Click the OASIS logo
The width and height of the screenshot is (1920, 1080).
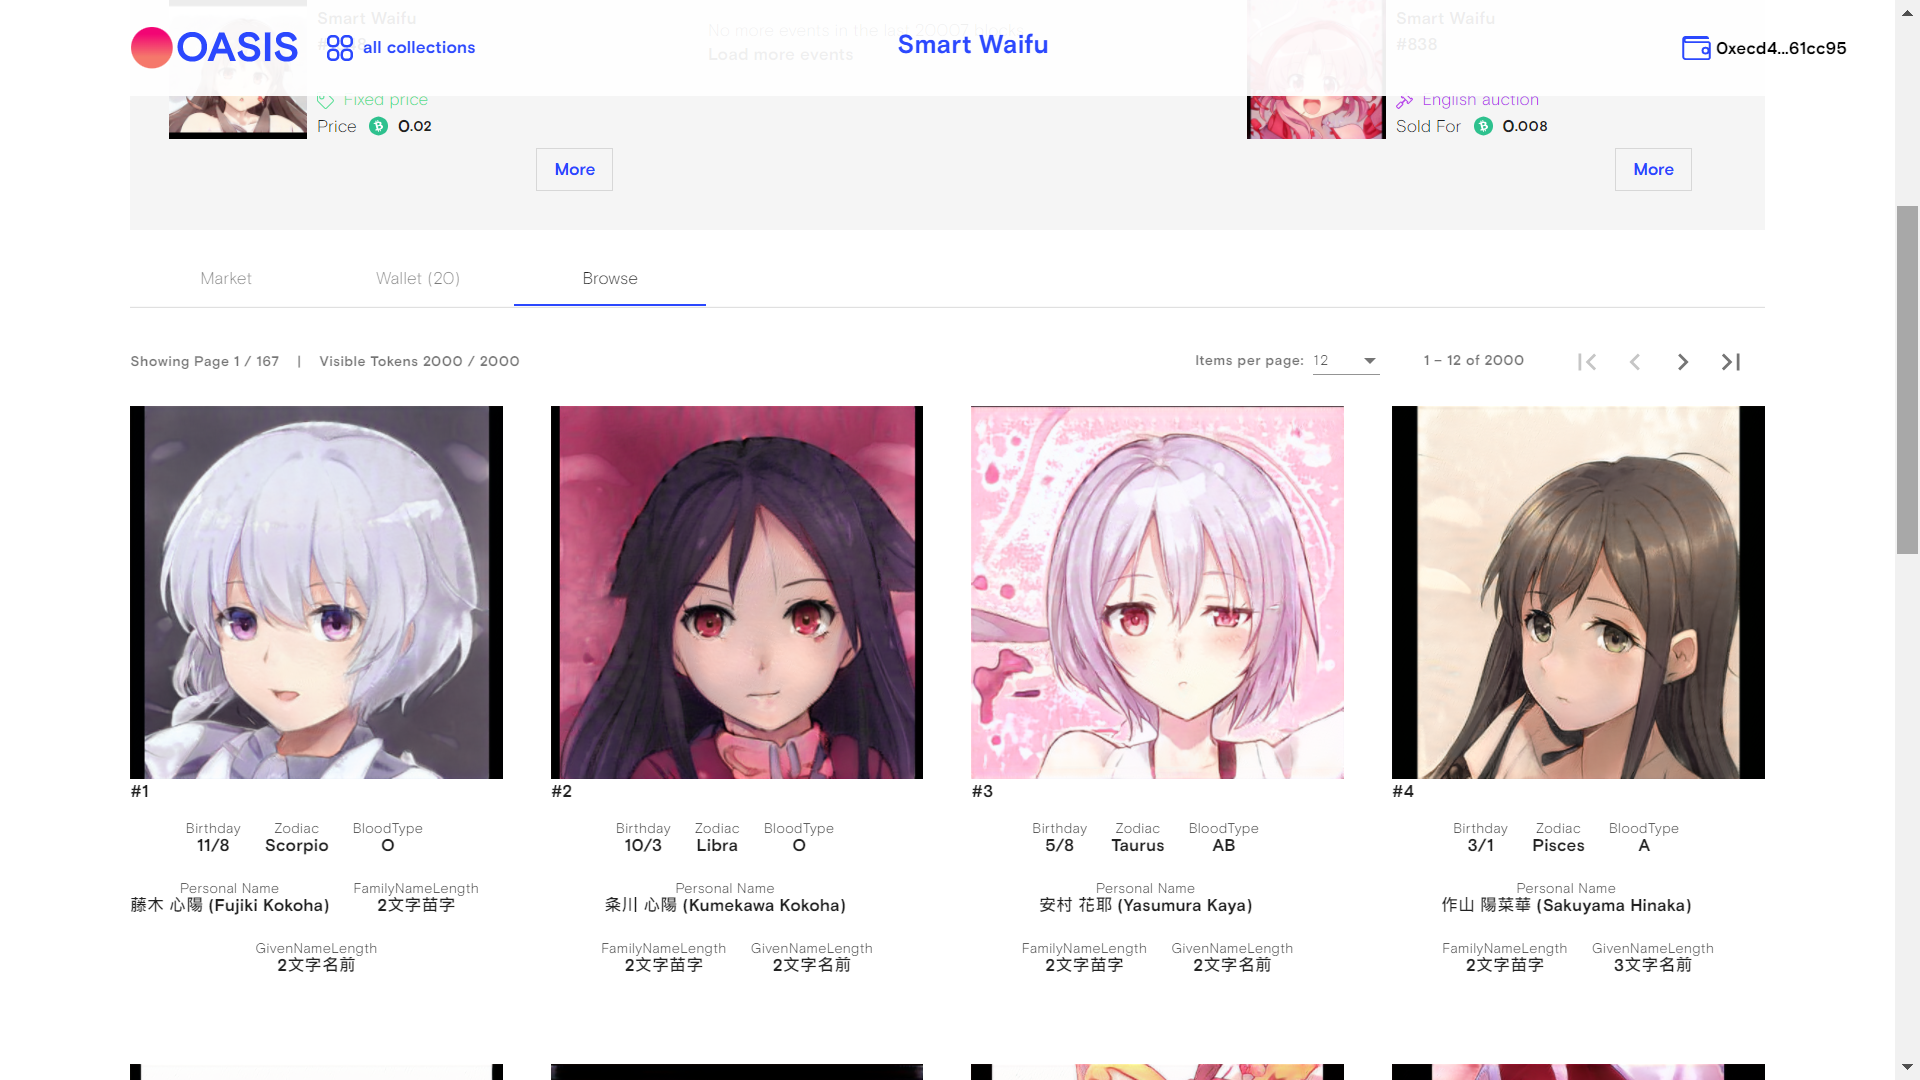point(214,47)
